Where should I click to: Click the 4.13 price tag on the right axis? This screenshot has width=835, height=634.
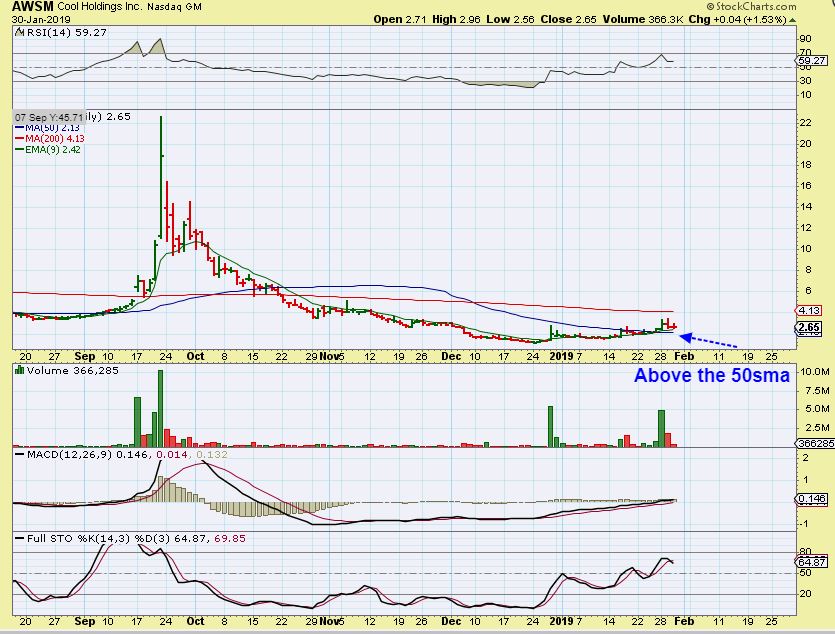[x=809, y=310]
